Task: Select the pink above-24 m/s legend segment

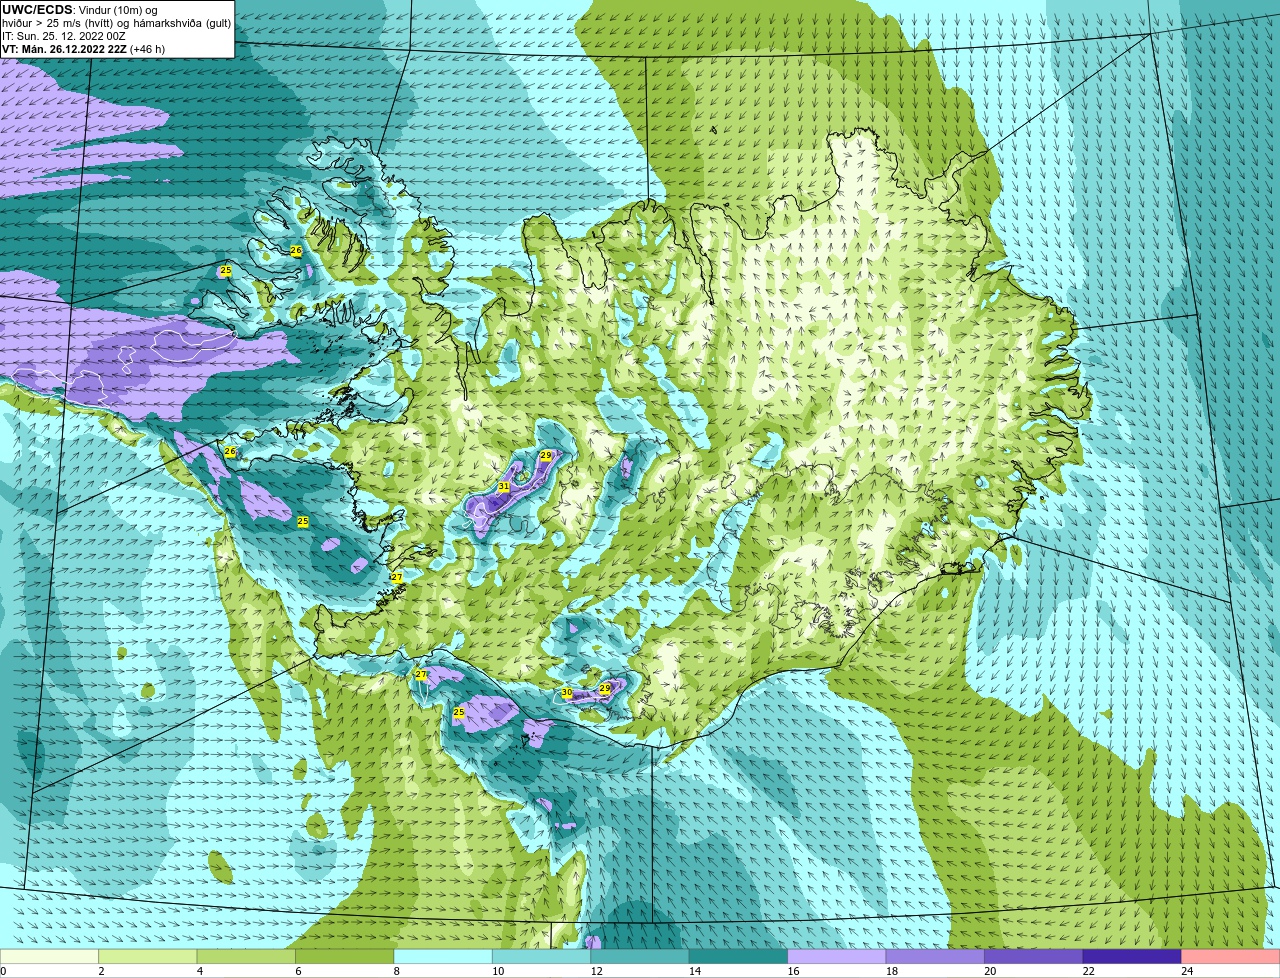Action: pyautogui.click(x=1231, y=956)
